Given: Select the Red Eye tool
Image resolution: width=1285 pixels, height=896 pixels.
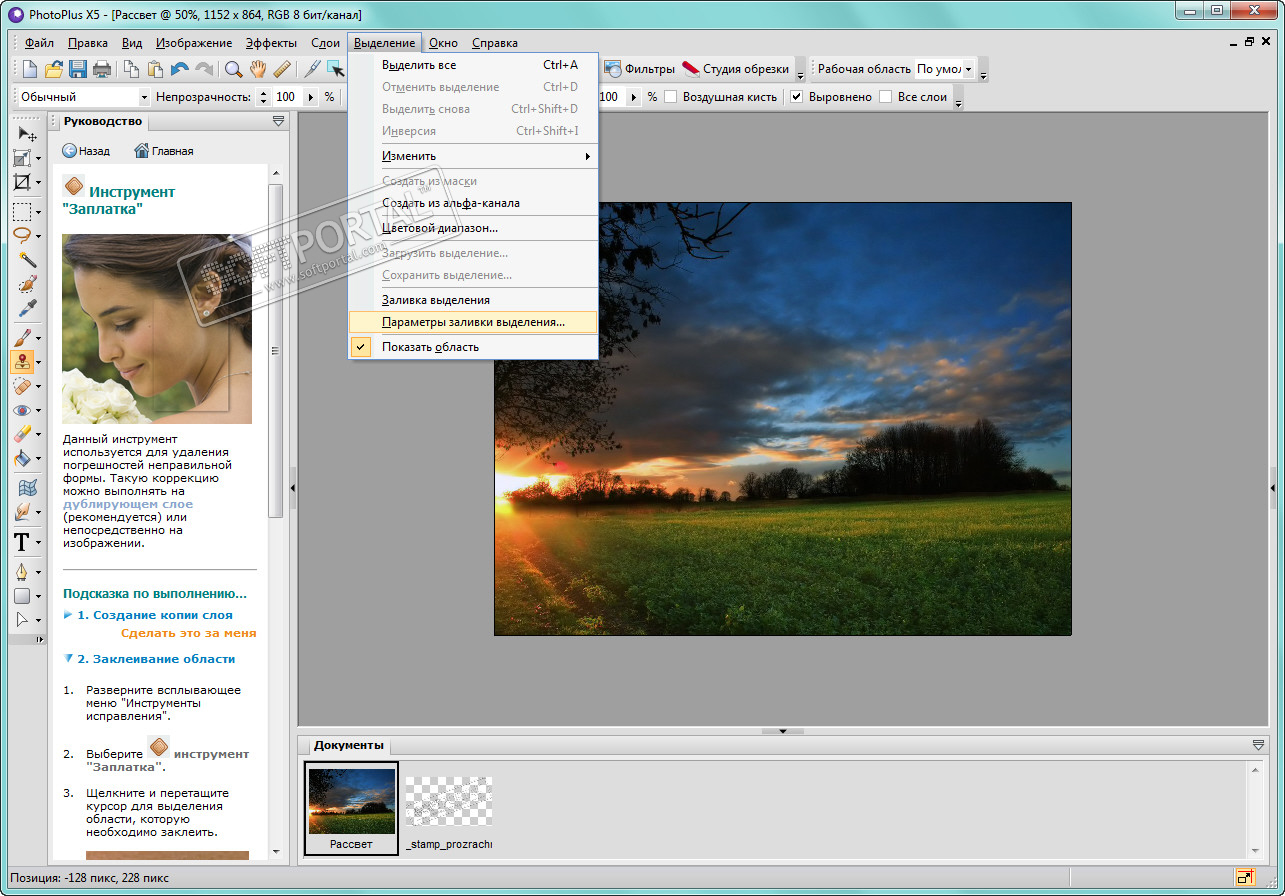Looking at the screenshot, I should [x=22, y=410].
